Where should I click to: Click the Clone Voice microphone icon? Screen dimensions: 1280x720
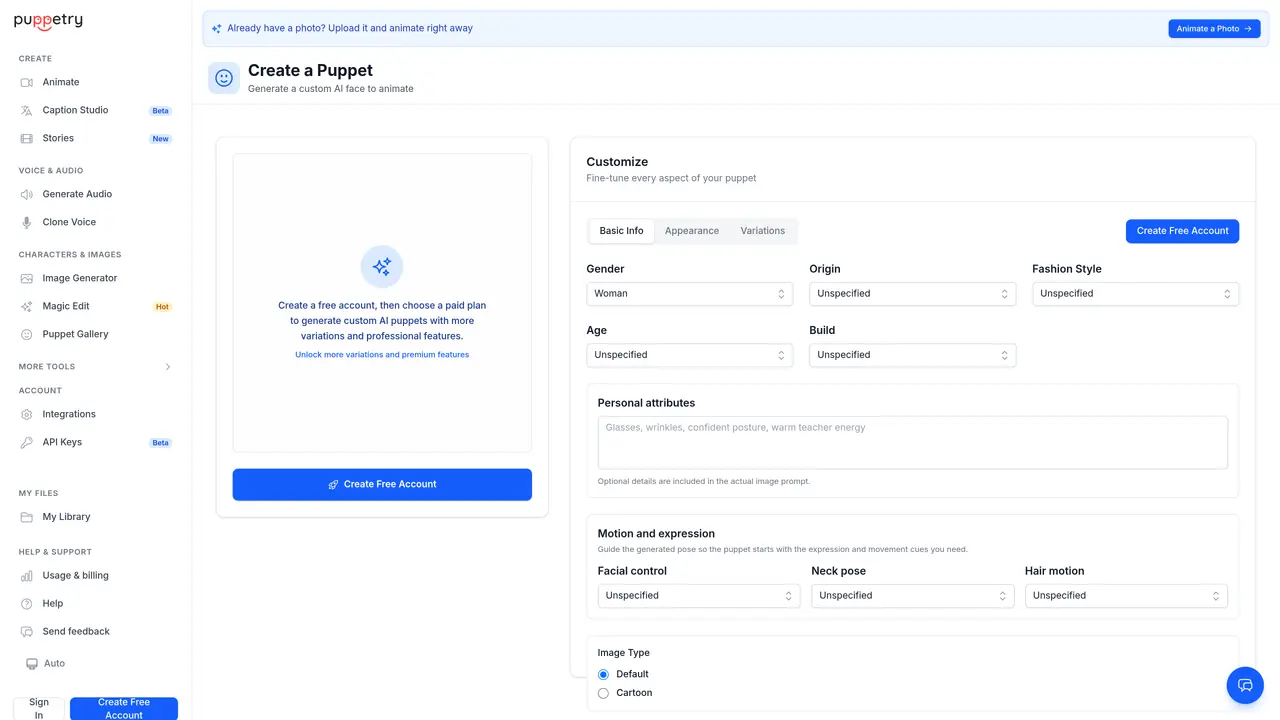point(27,222)
